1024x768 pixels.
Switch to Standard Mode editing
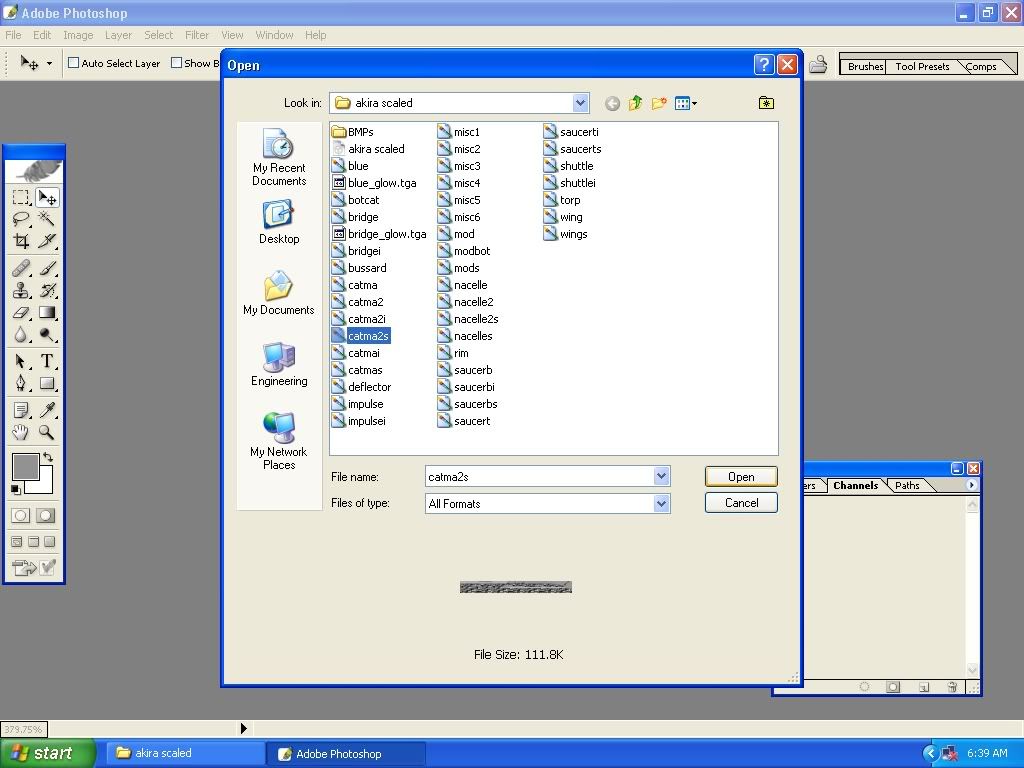point(21,516)
